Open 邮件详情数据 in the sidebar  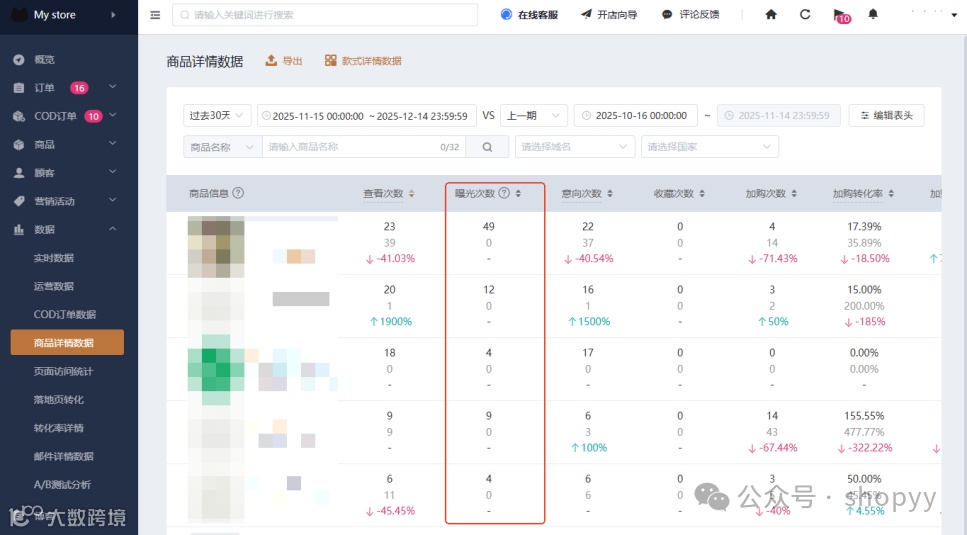click(x=64, y=456)
